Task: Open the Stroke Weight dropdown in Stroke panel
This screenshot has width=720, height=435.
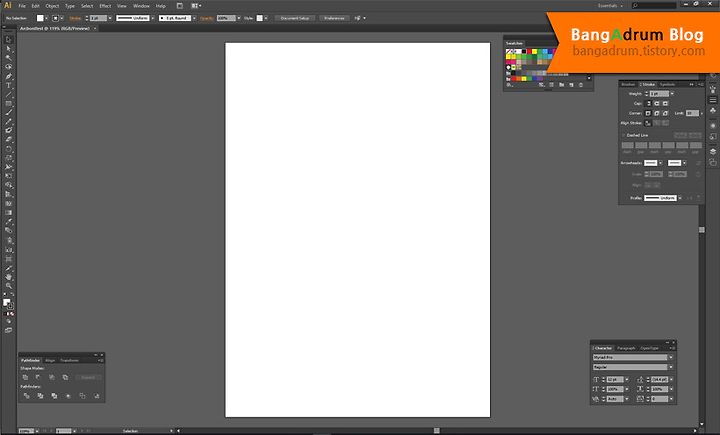Action: (x=672, y=94)
